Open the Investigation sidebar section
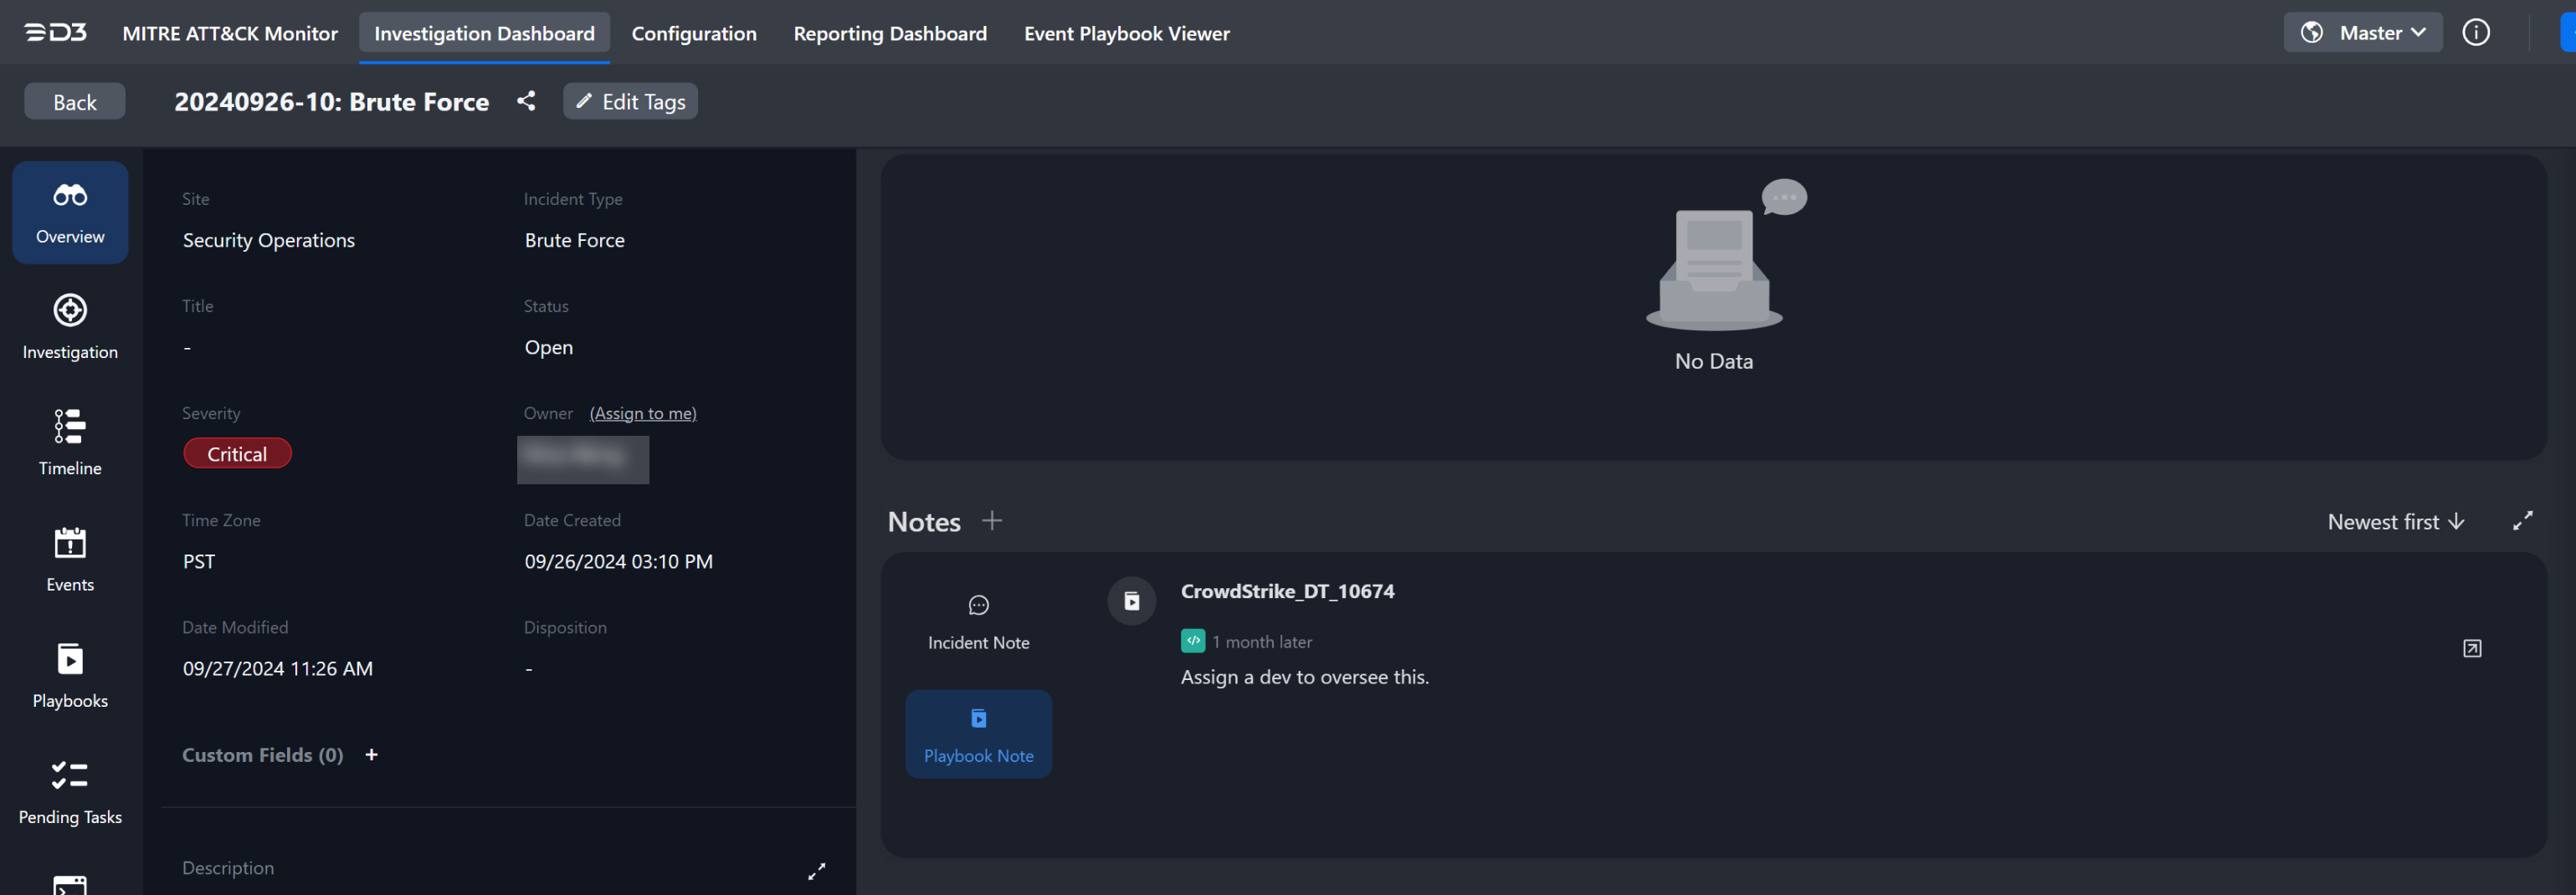2576x895 pixels. pyautogui.click(x=70, y=328)
